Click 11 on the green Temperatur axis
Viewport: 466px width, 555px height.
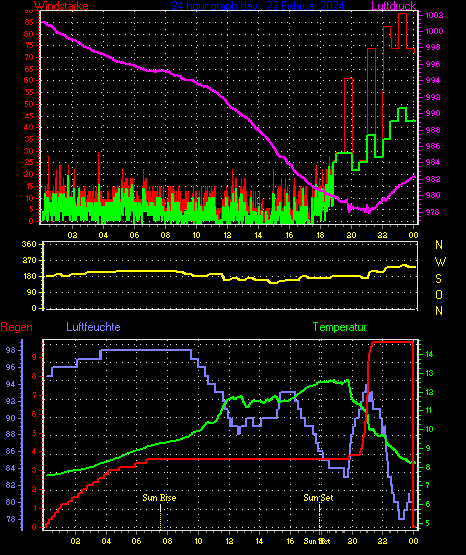(429, 410)
